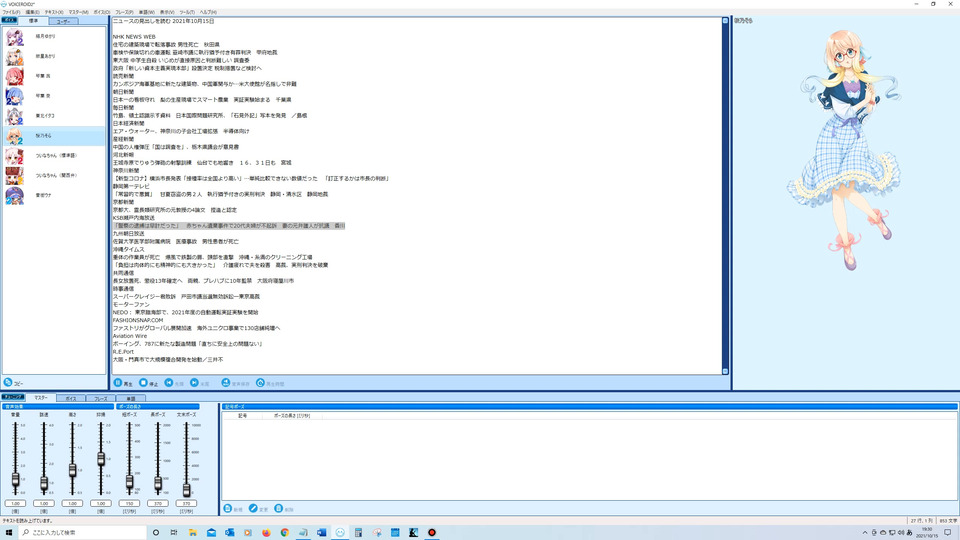The height and width of the screenshot is (540, 960).
Task: Click the コピー (copy) voice icon
Action: 8,383
